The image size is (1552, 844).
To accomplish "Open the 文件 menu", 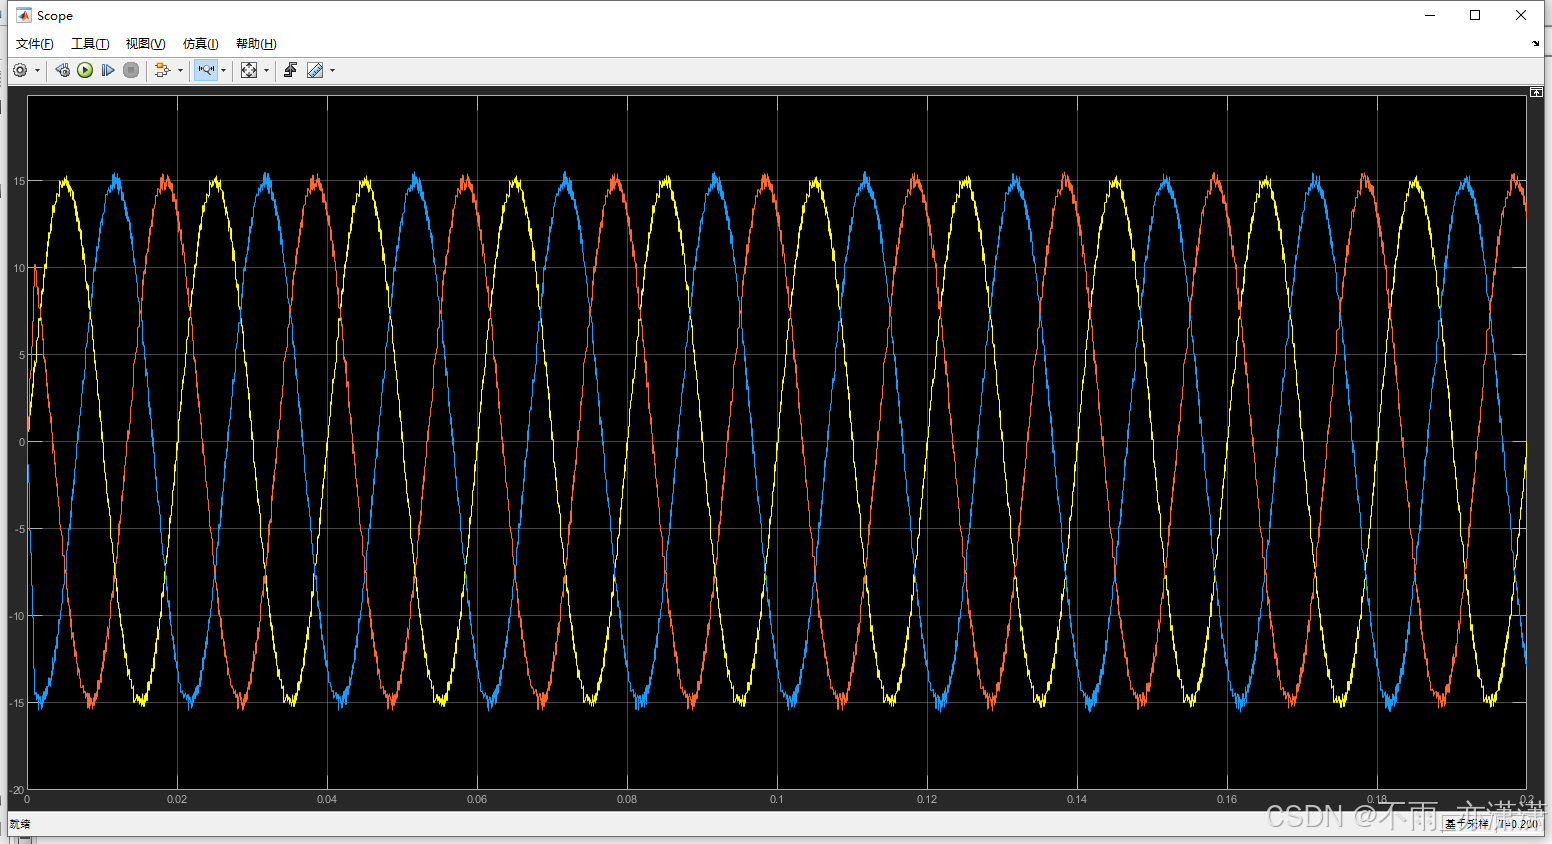I will [33, 43].
